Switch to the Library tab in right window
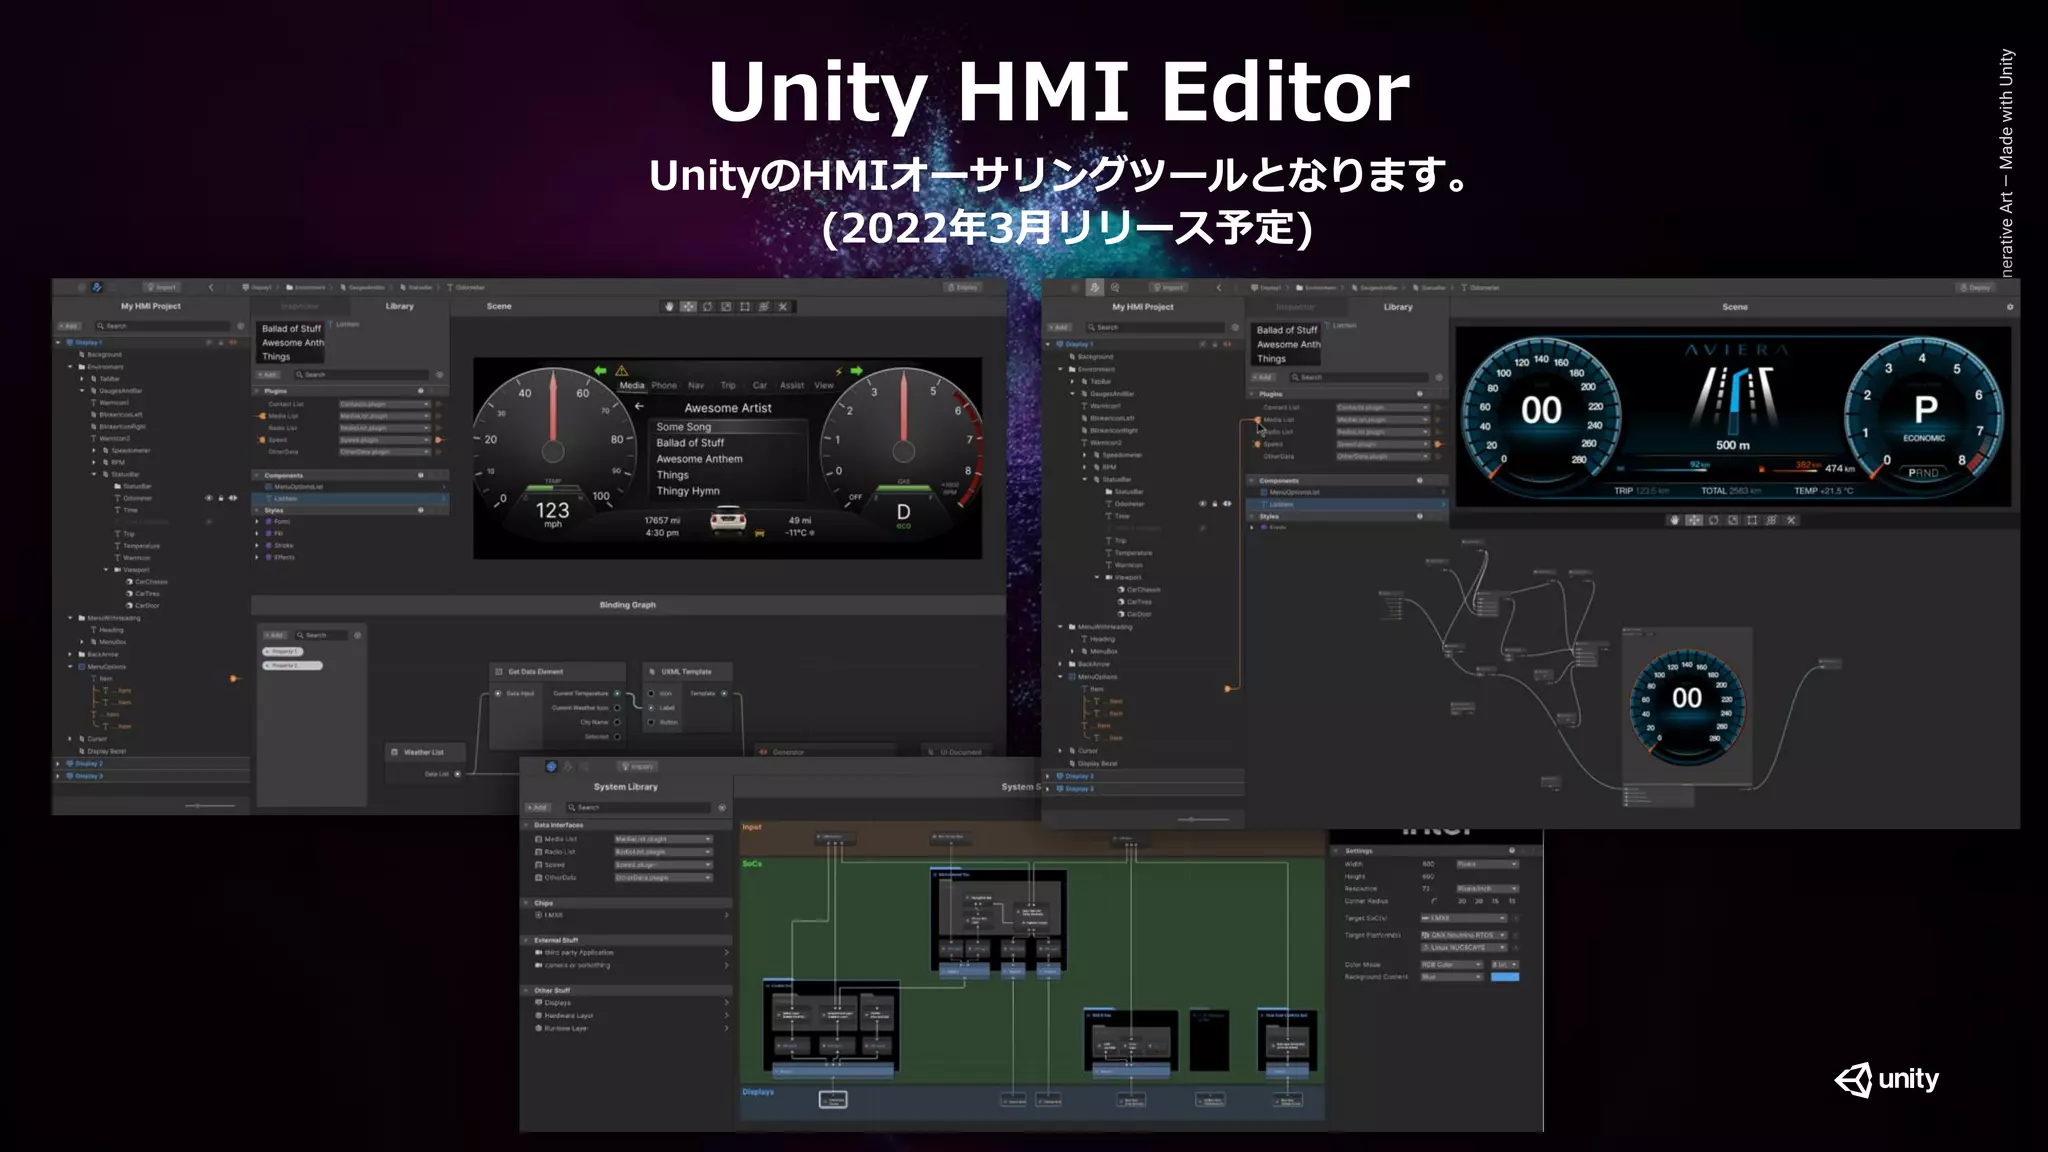 pyautogui.click(x=1398, y=307)
